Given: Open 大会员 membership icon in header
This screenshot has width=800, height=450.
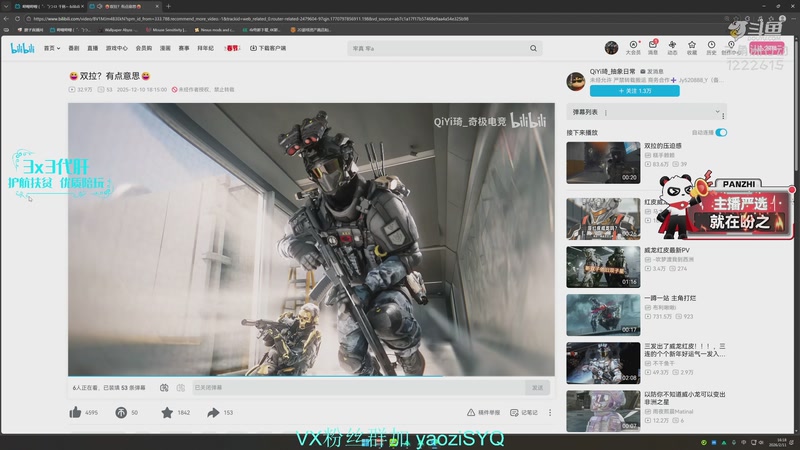Looking at the screenshot, I should click(633, 47).
